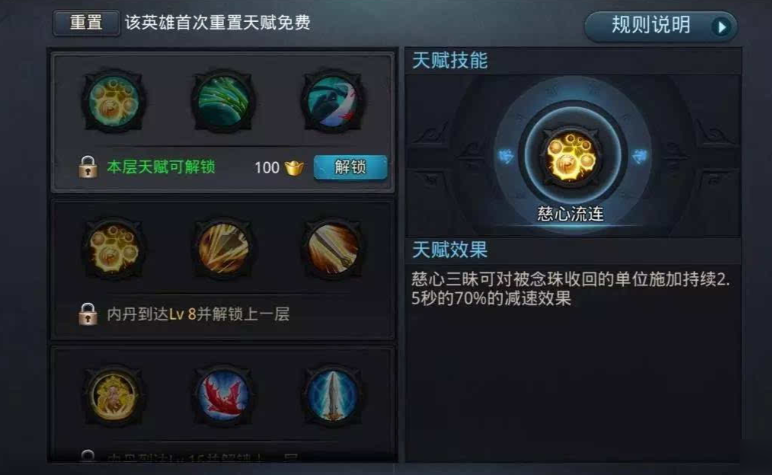Click the gold ingot currency icon

(294, 168)
